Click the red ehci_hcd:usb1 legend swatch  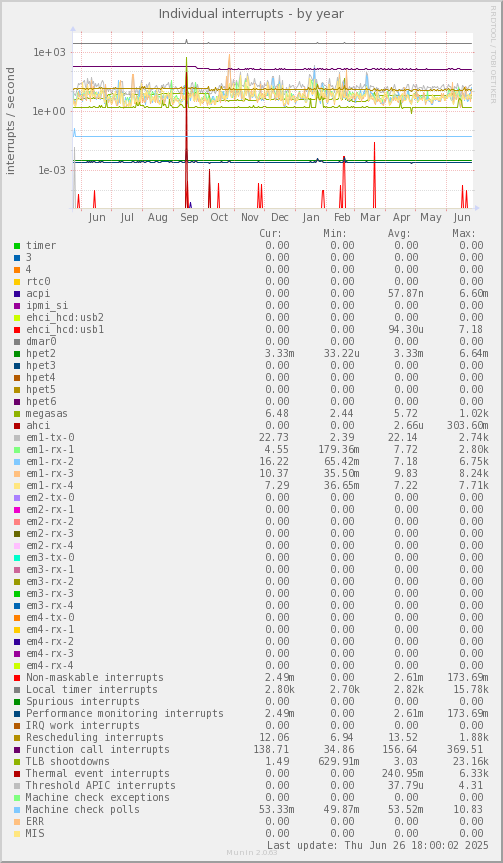click(x=17, y=330)
